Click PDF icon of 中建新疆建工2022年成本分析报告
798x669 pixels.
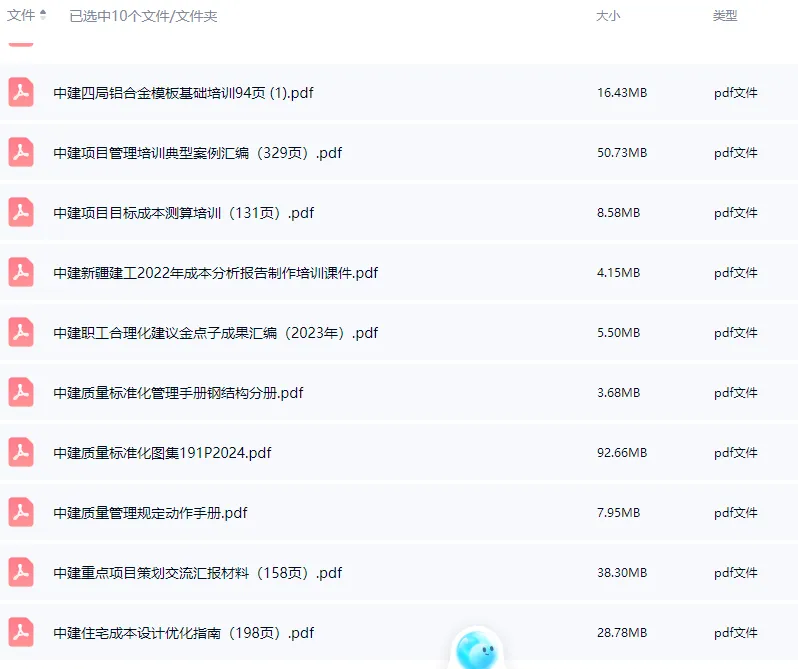(x=21, y=272)
